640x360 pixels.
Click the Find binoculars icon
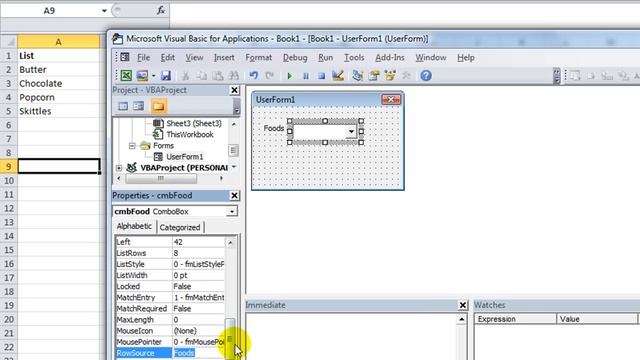tap(234, 76)
